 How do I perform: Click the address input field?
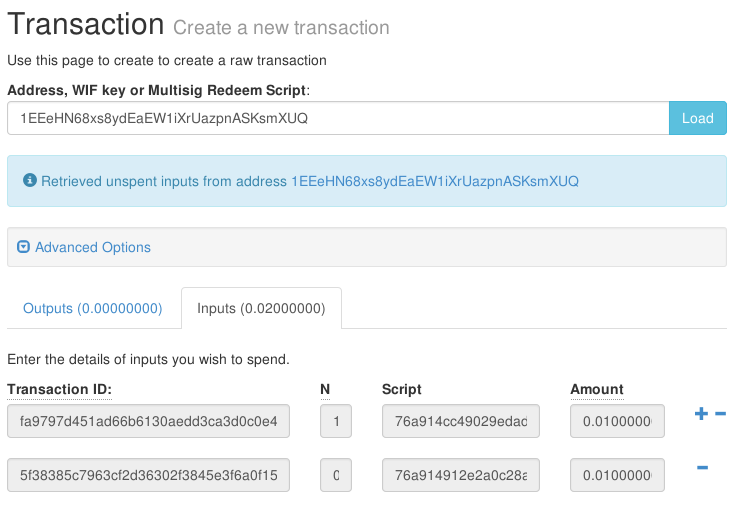tap(337, 118)
